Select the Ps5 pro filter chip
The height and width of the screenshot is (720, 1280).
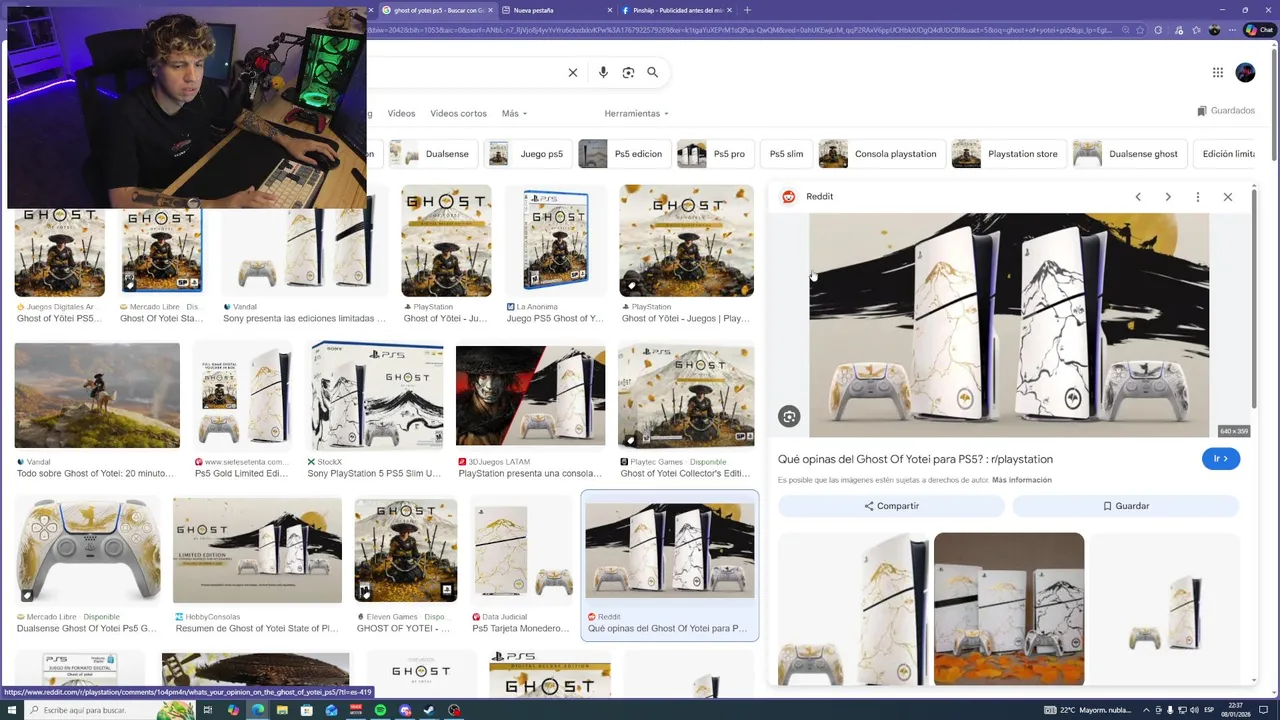click(x=714, y=154)
